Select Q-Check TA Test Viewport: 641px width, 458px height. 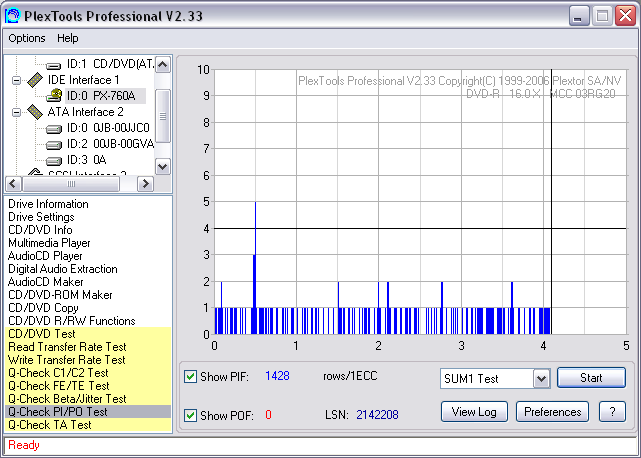click(88, 425)
